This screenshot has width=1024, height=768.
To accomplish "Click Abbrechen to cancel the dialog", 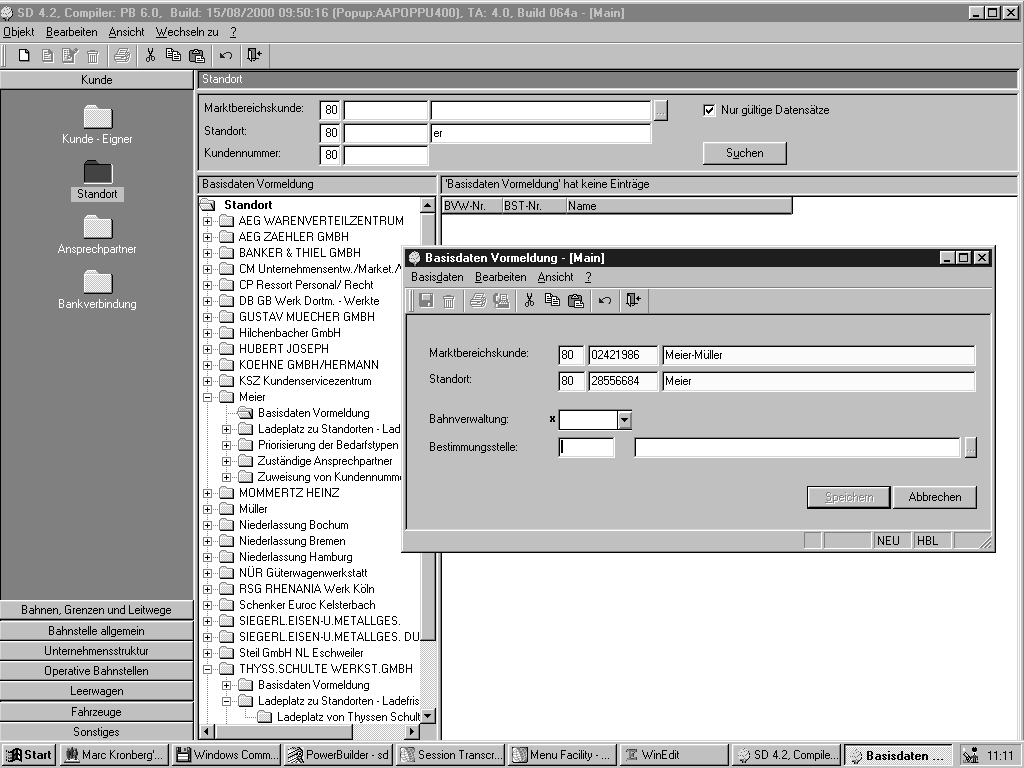I will click(x=934, y=497).
